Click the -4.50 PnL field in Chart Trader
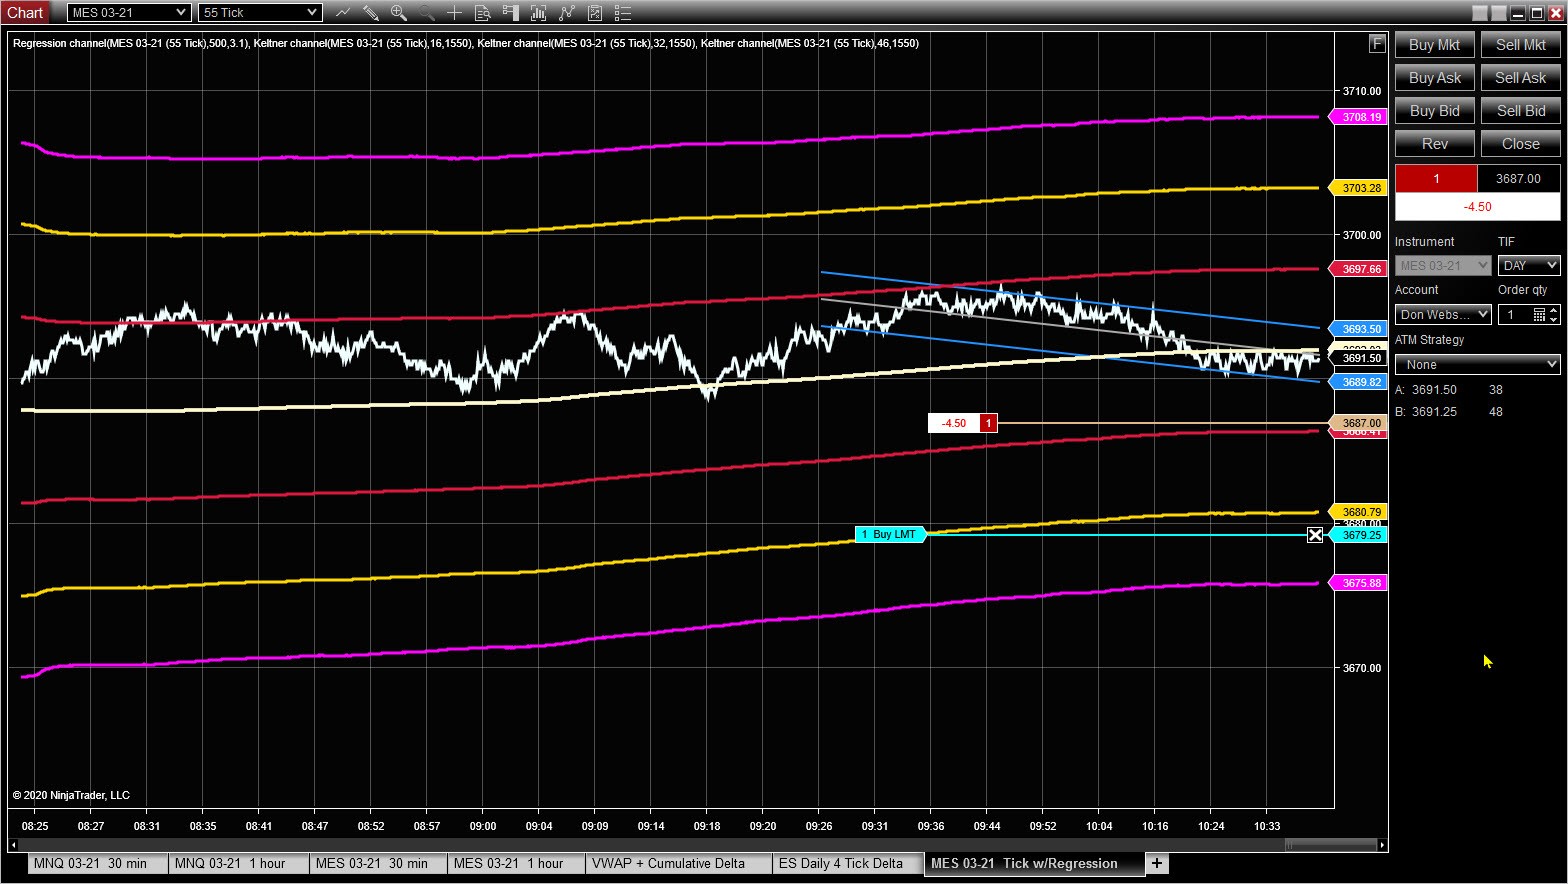 pos(1477,207)
